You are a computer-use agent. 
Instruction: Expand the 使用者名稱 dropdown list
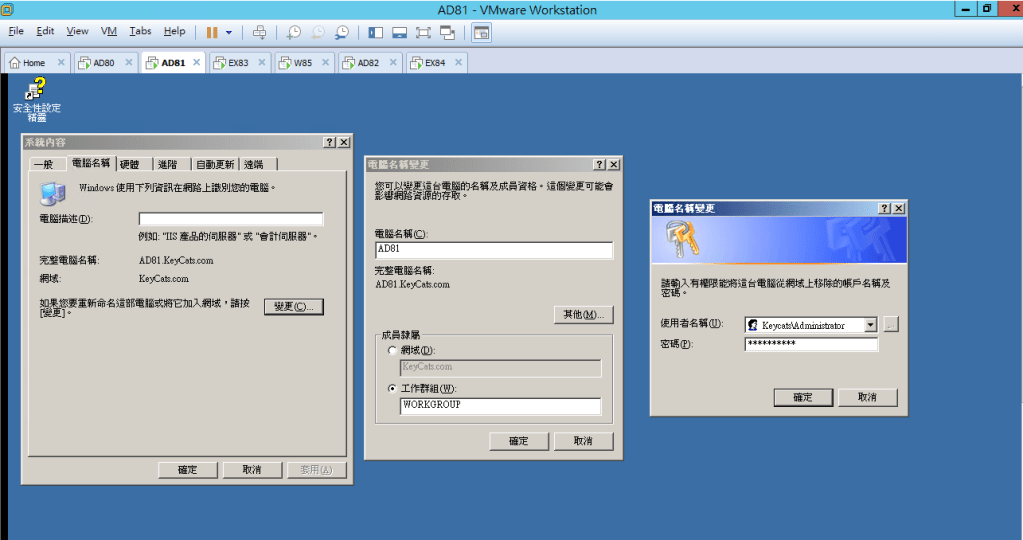(870, 325)
